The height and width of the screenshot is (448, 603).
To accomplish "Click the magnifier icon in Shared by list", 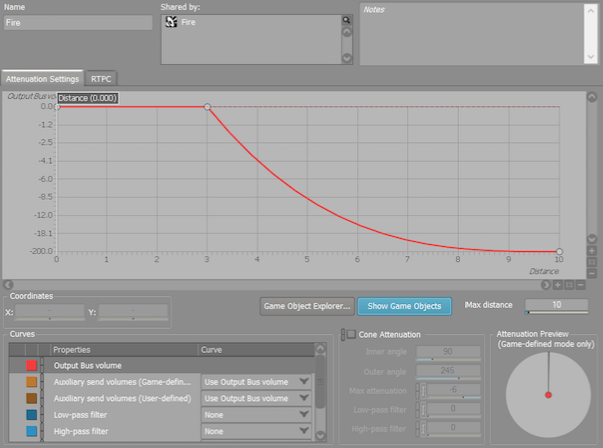I will (346, 20).
